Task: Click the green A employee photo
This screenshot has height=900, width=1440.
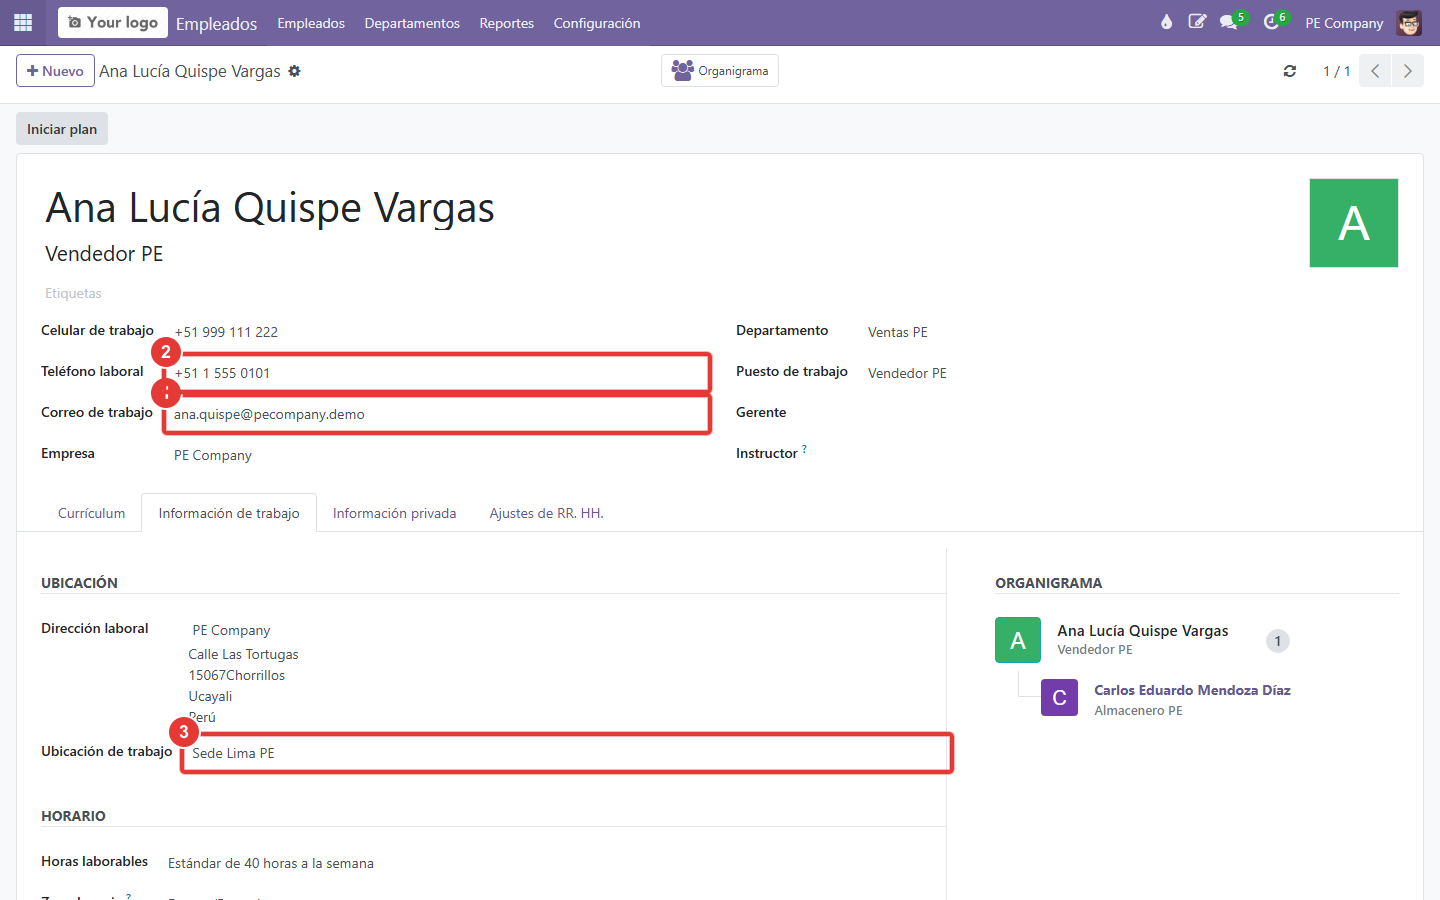Action: [1354, 223]
